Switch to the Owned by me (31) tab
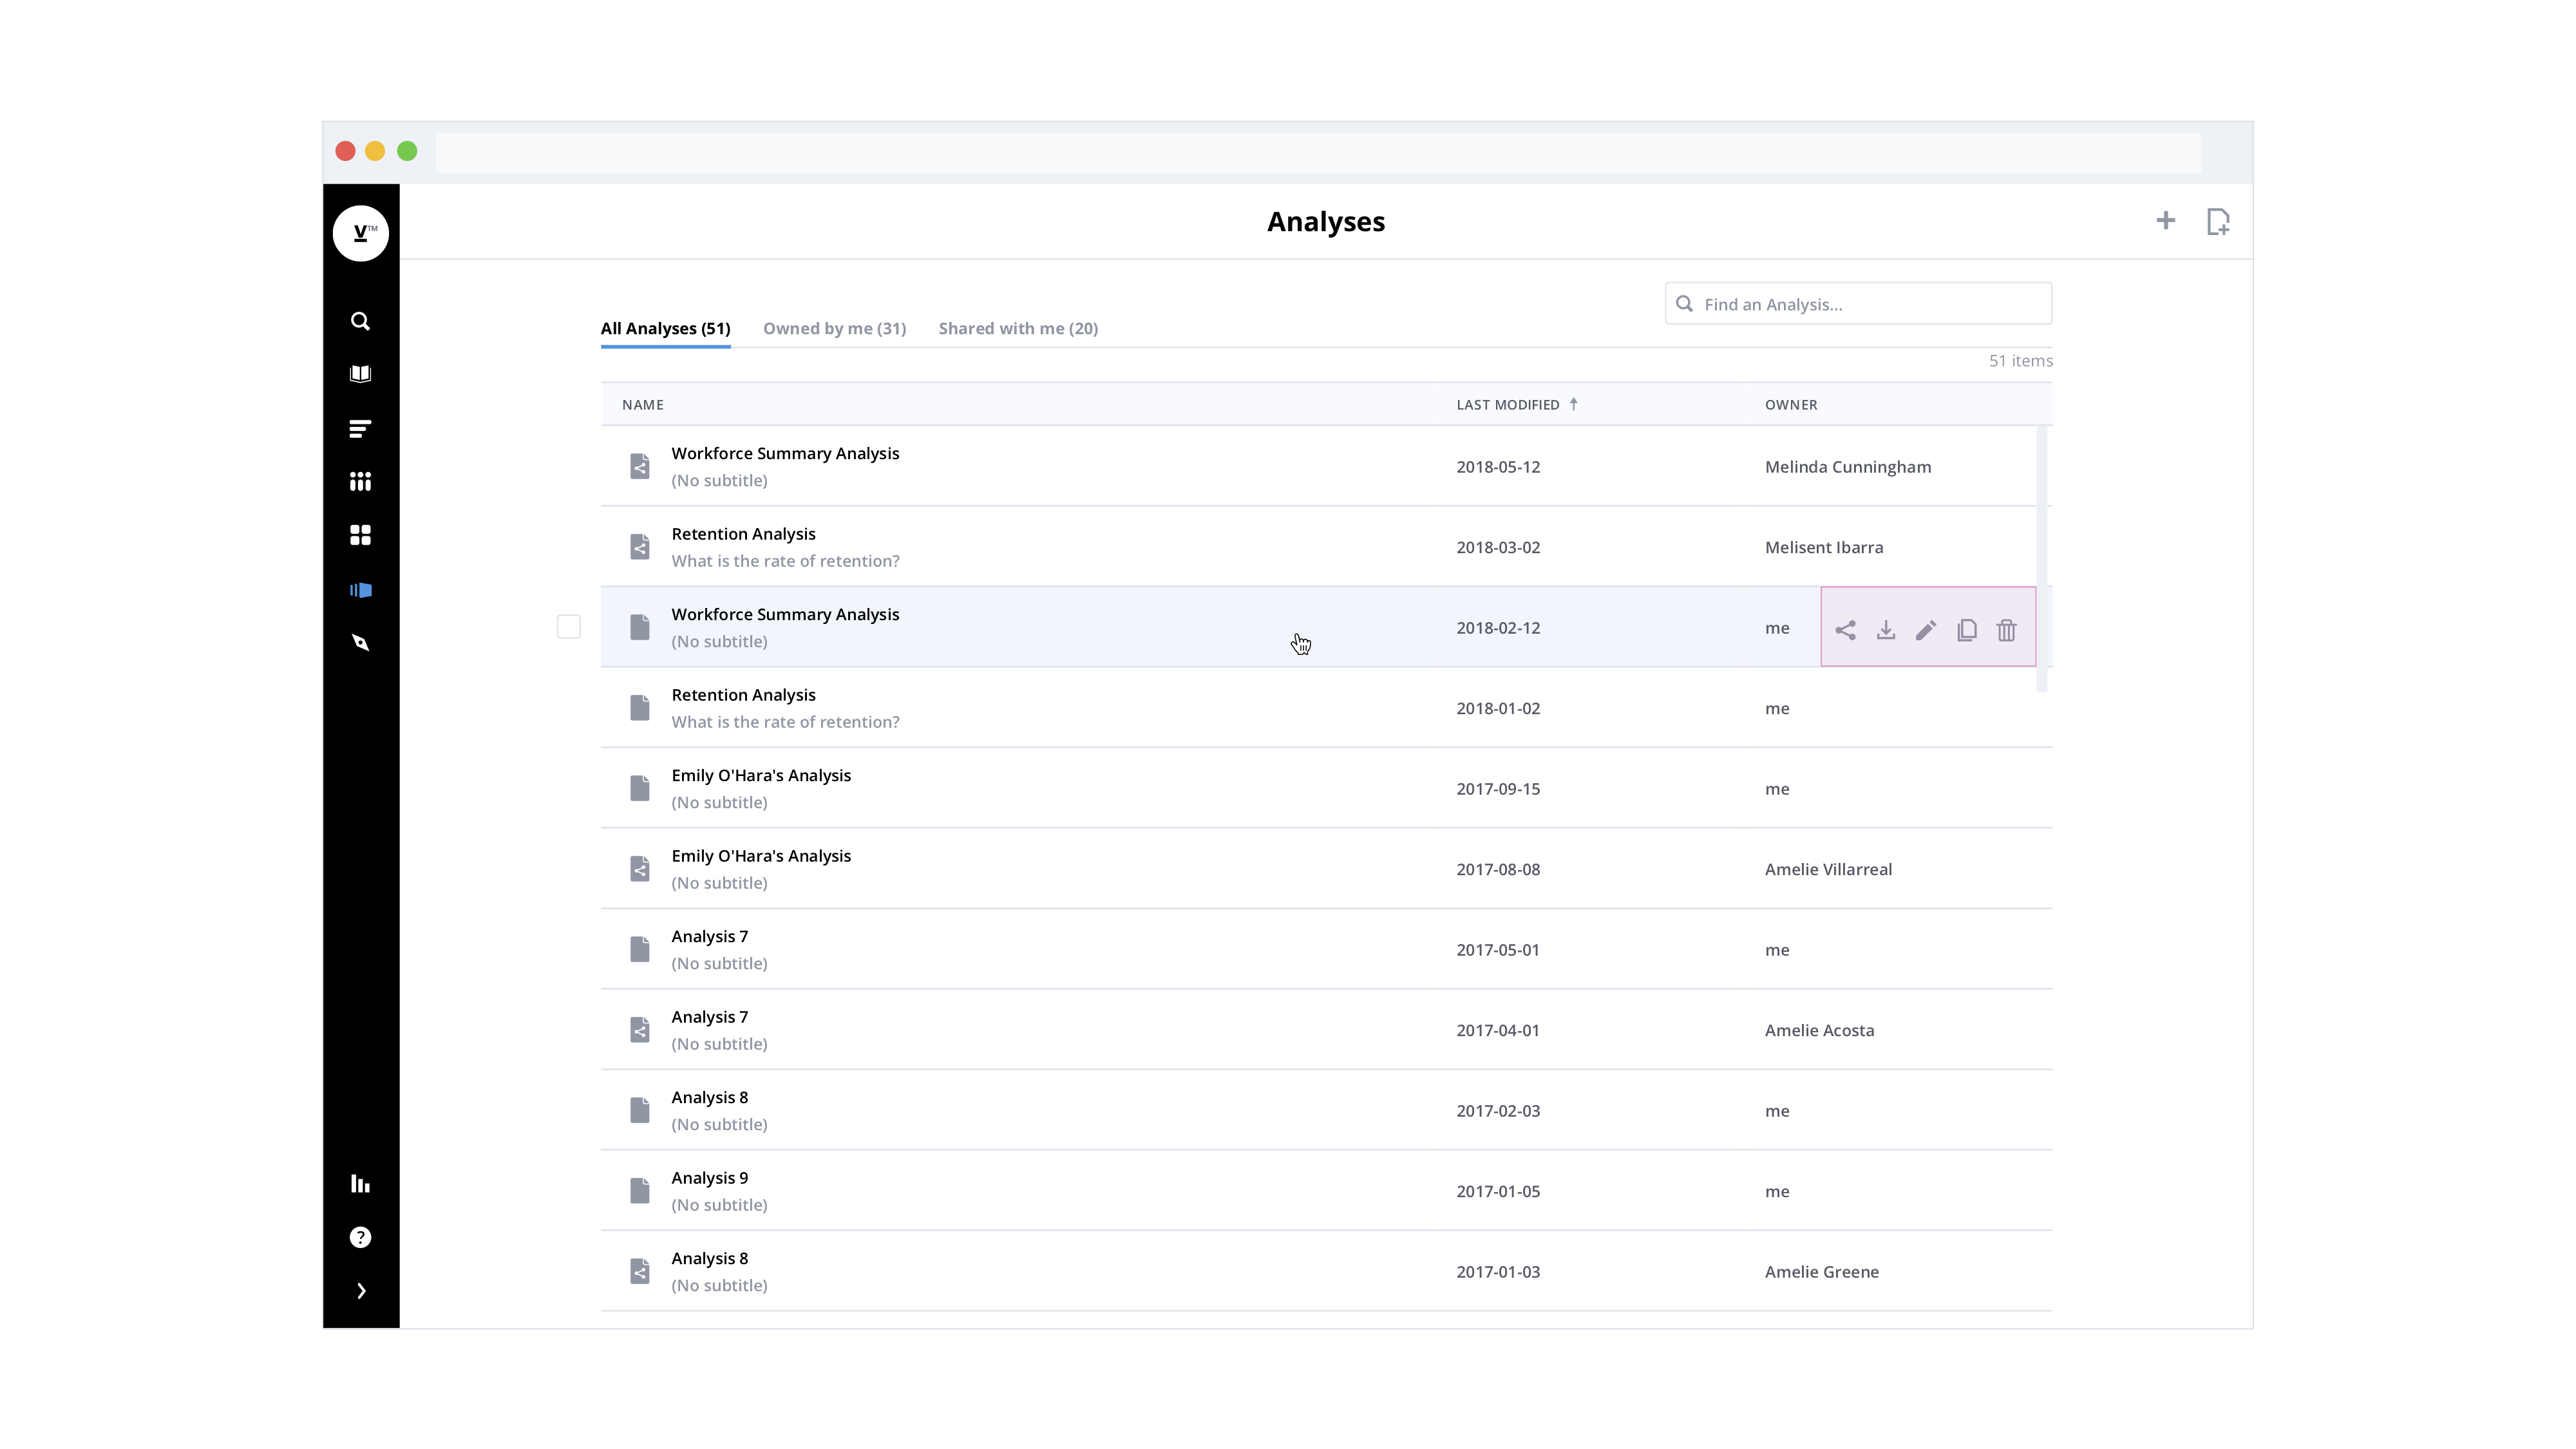Image resolution: width=2576 pixels, height=1449 pixels. click(833, 327)
